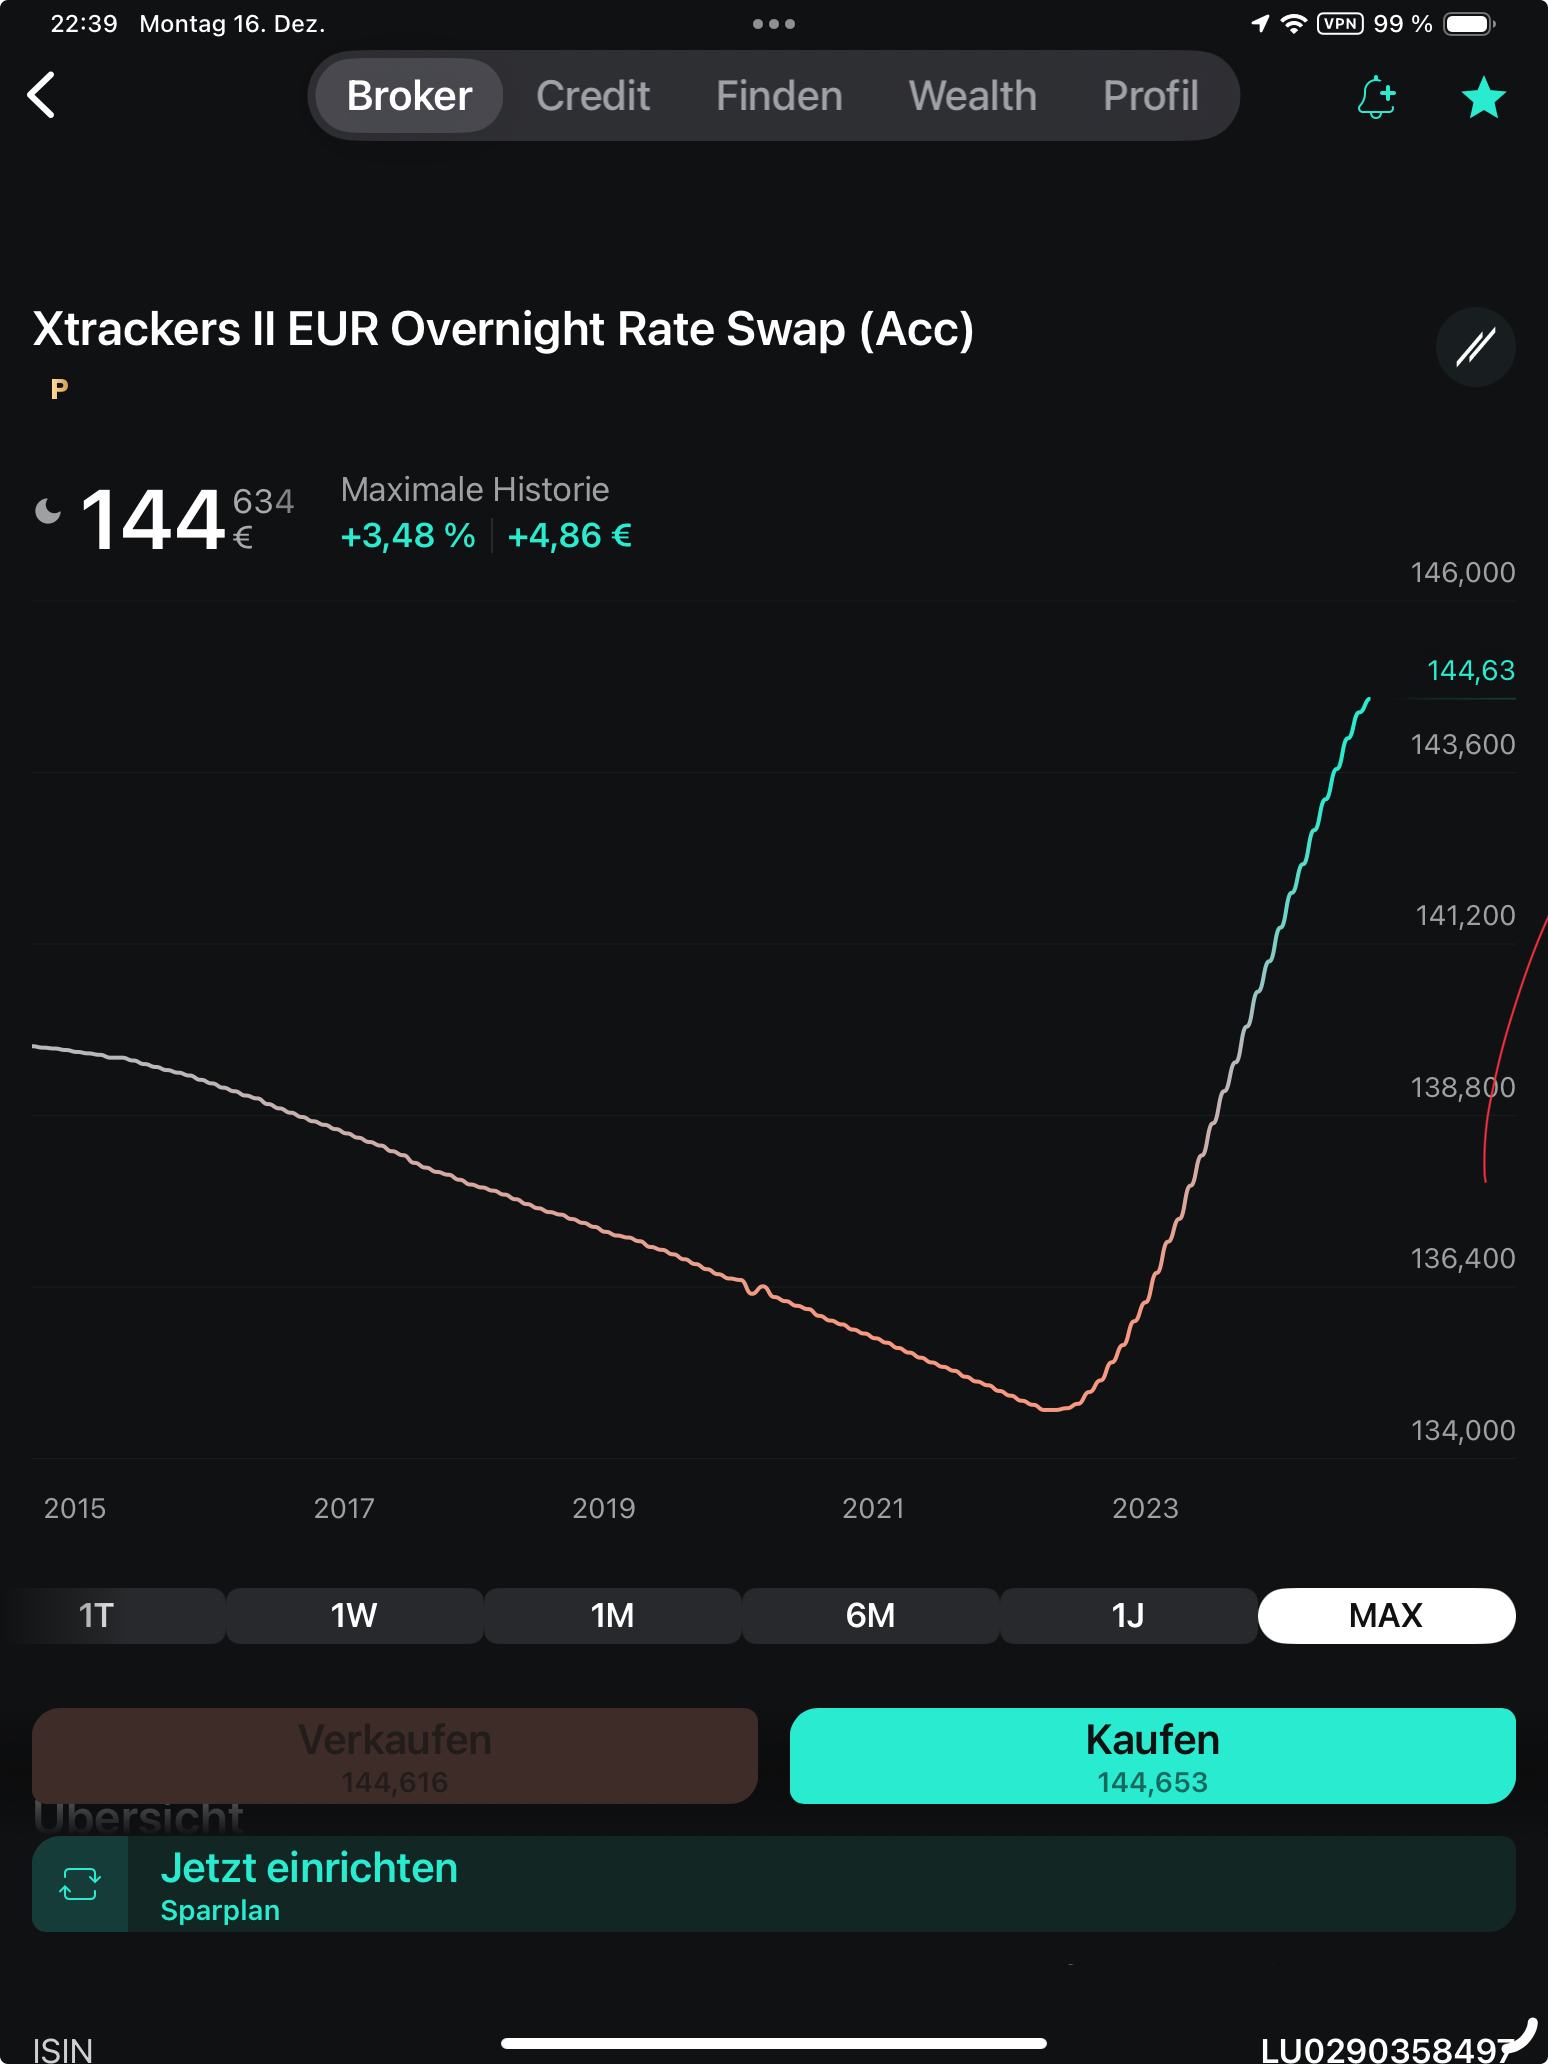Switch chart to 6M range
Image resolution: width=1548 pixels, height=2064 pixels.
click(870, 1615)
